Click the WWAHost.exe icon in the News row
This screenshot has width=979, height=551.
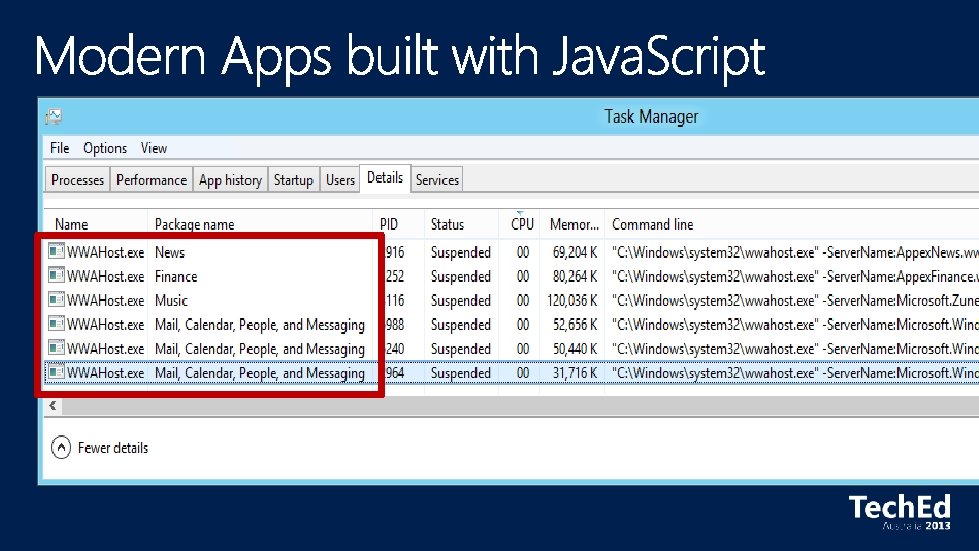(56, 251)
